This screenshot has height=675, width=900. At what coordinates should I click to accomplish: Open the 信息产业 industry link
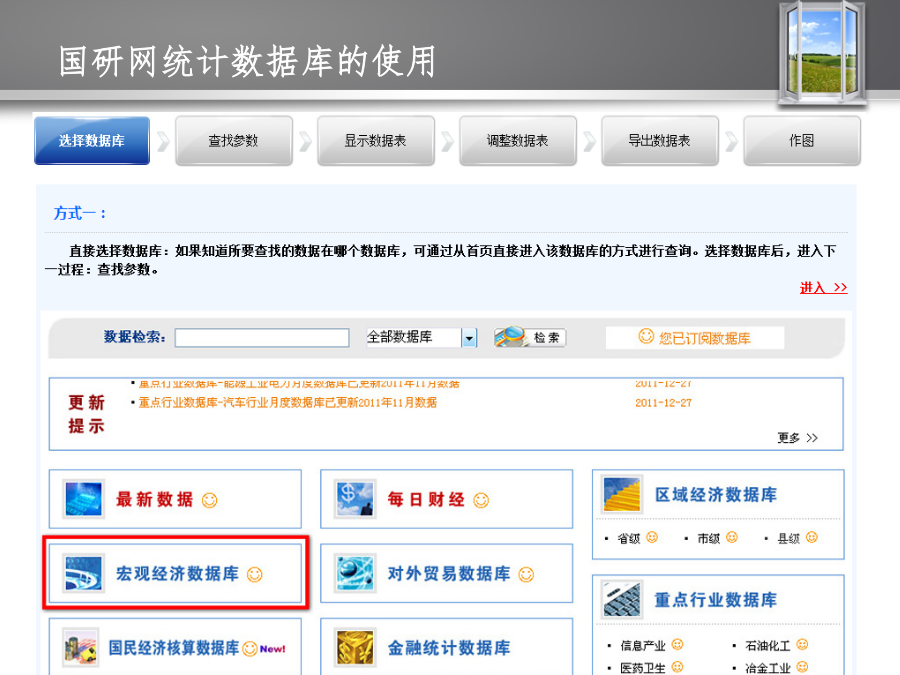[643, 646]
